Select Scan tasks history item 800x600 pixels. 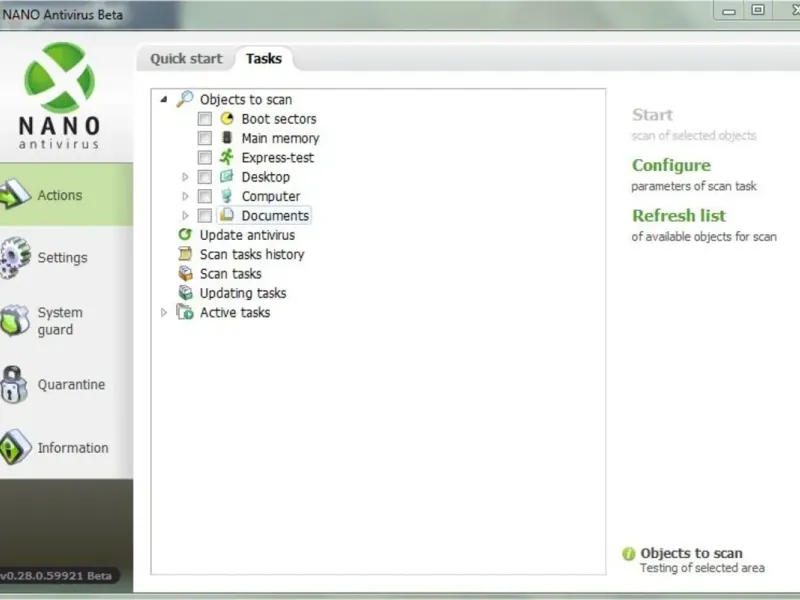pos(252,254)
